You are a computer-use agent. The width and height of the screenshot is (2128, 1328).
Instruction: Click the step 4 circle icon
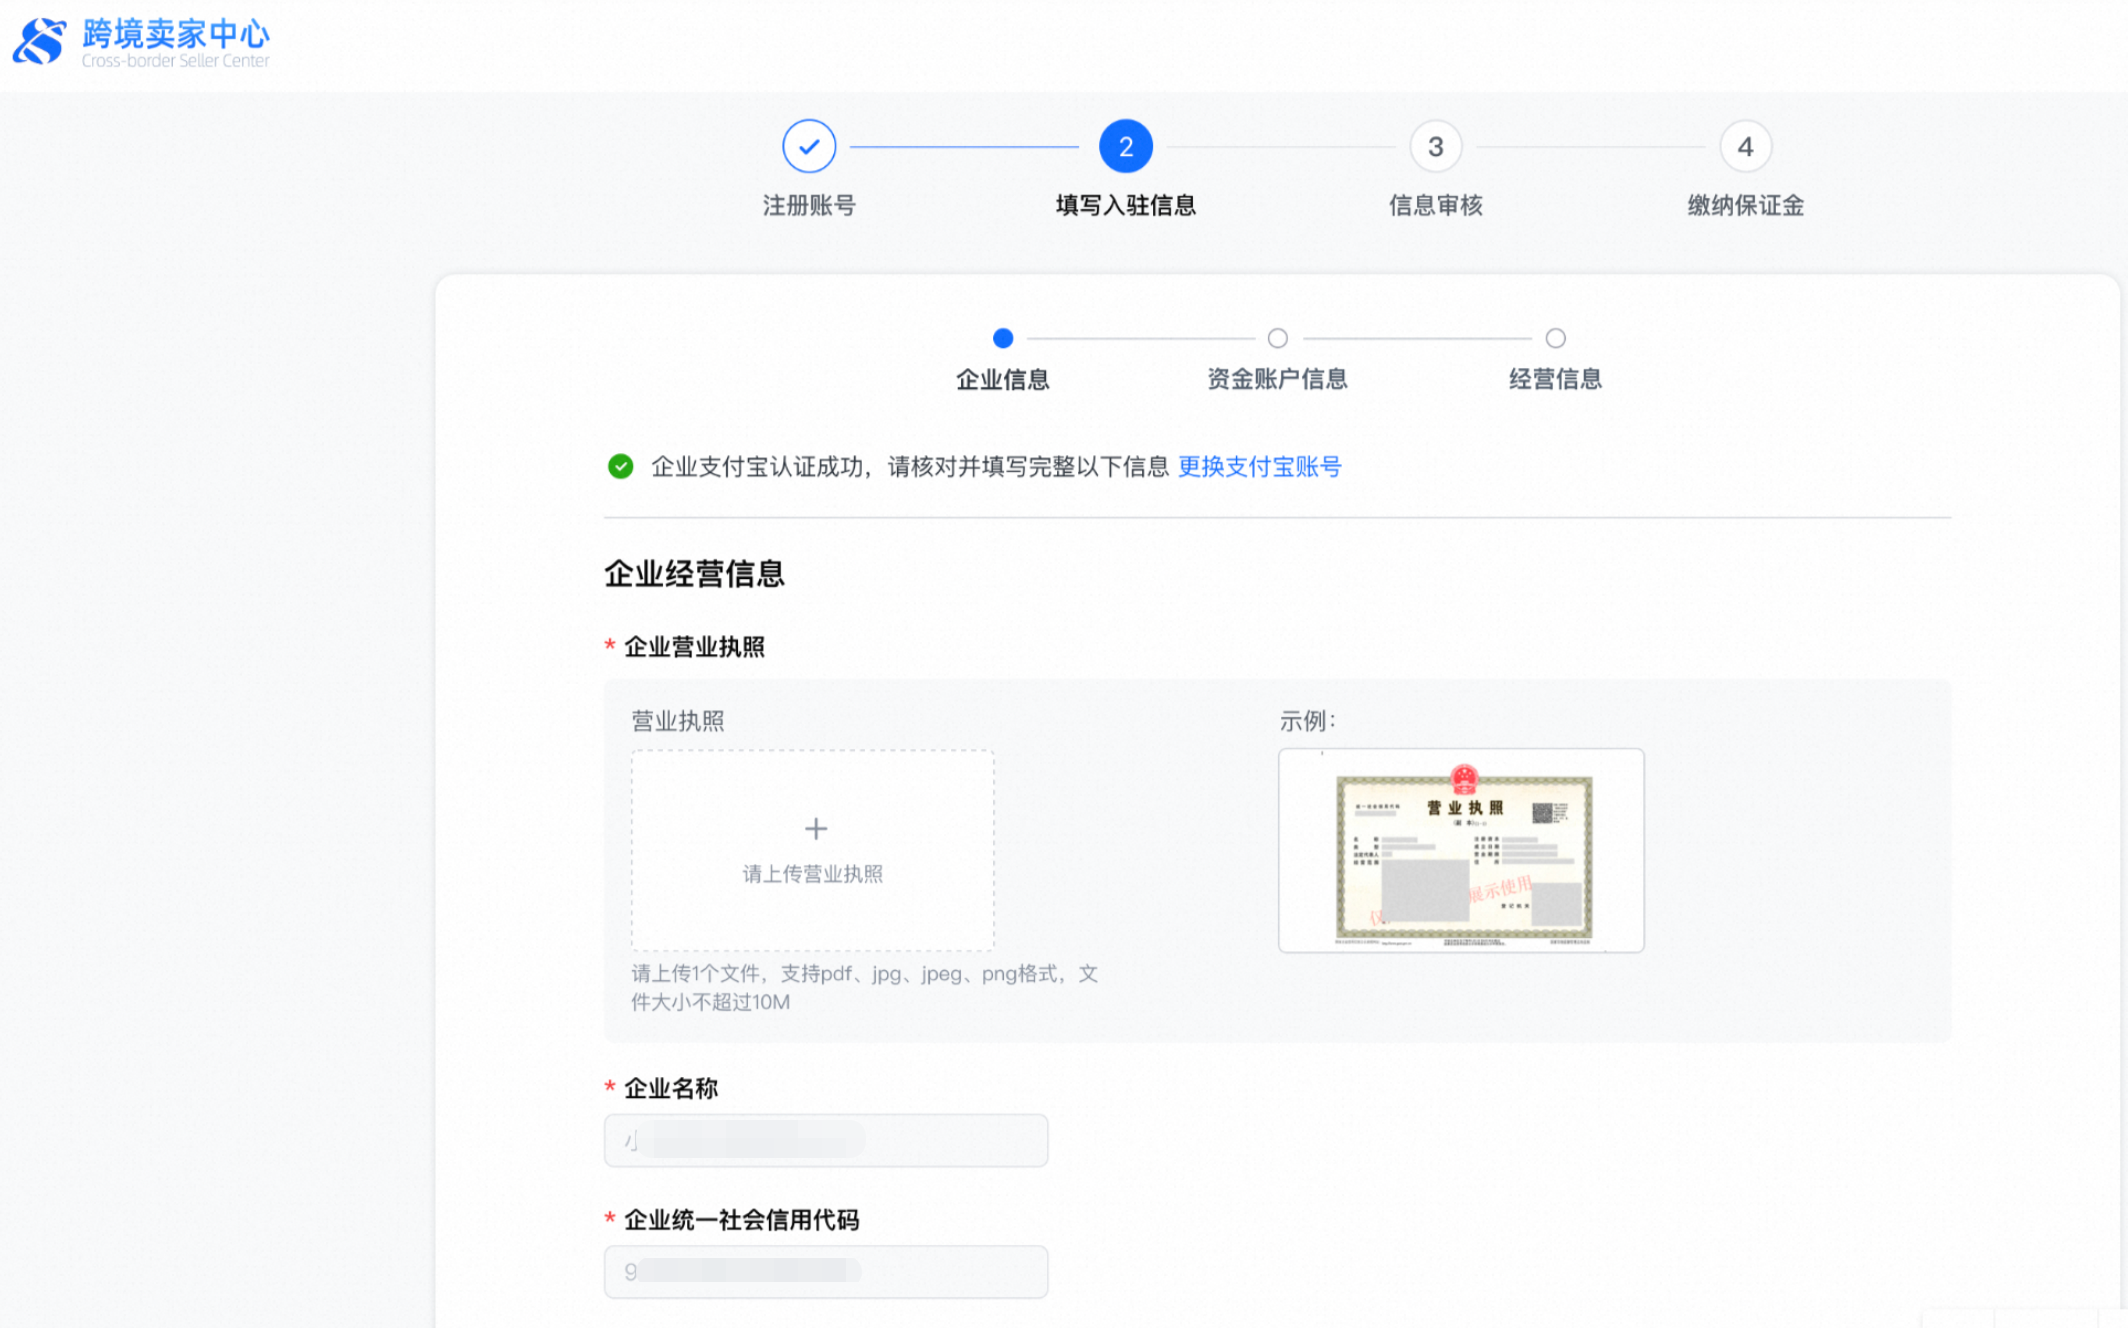[x=1745, y=147]
